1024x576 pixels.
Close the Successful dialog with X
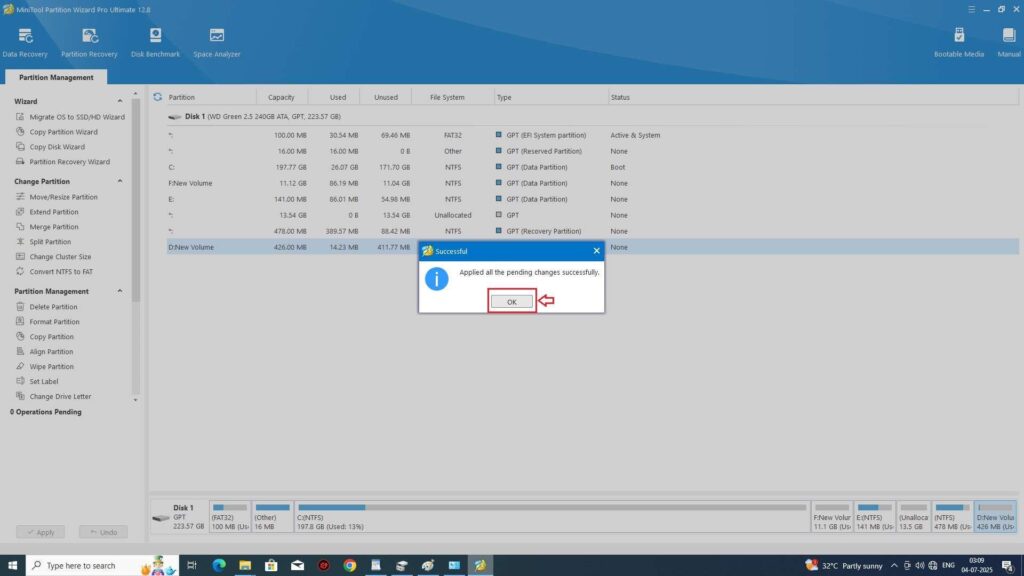click(x=596, y=251)
